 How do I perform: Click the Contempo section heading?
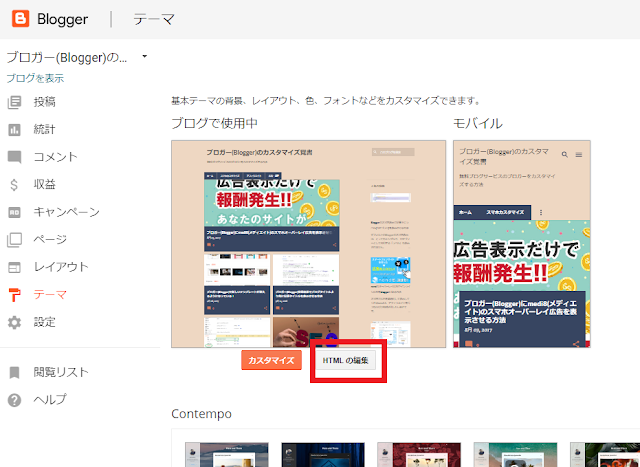tap(202, 414)
